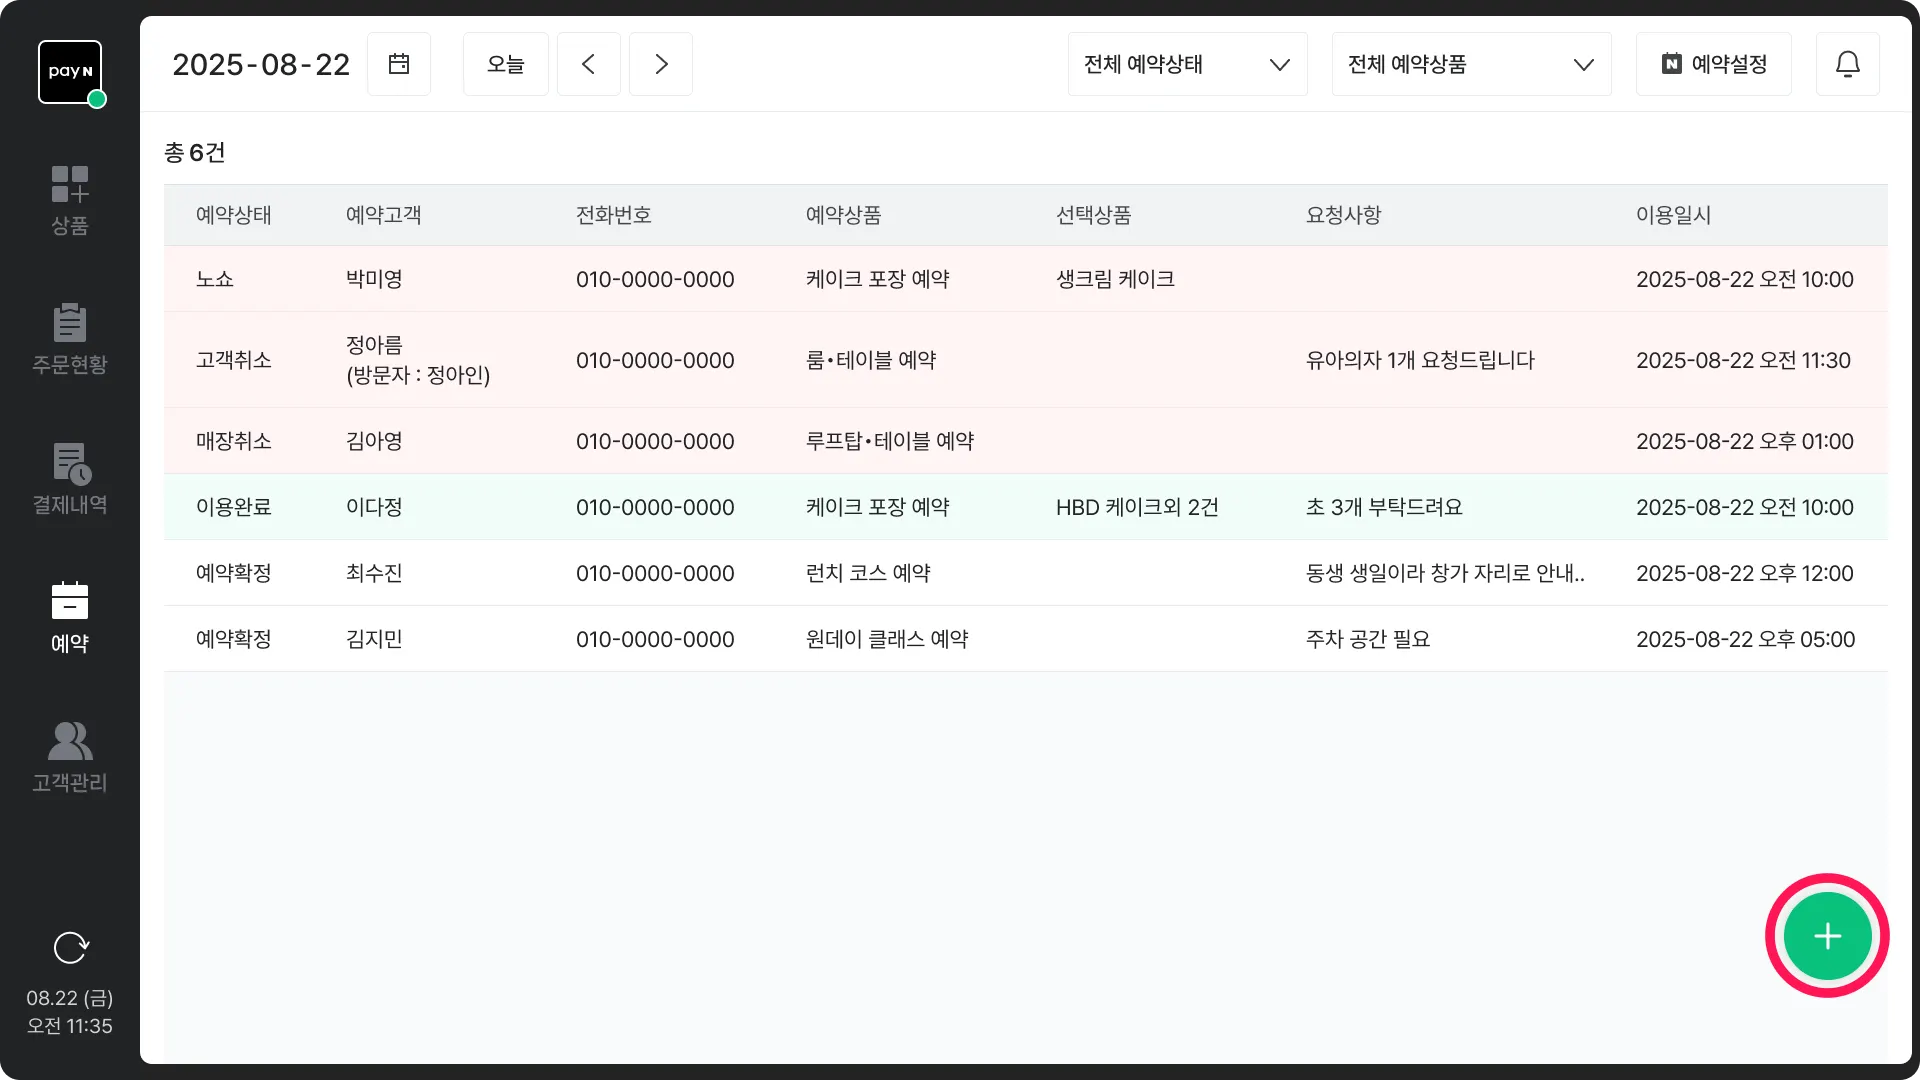Go to next day arrow
This screenshot has height=1080, width=1920.
[660, 64]
